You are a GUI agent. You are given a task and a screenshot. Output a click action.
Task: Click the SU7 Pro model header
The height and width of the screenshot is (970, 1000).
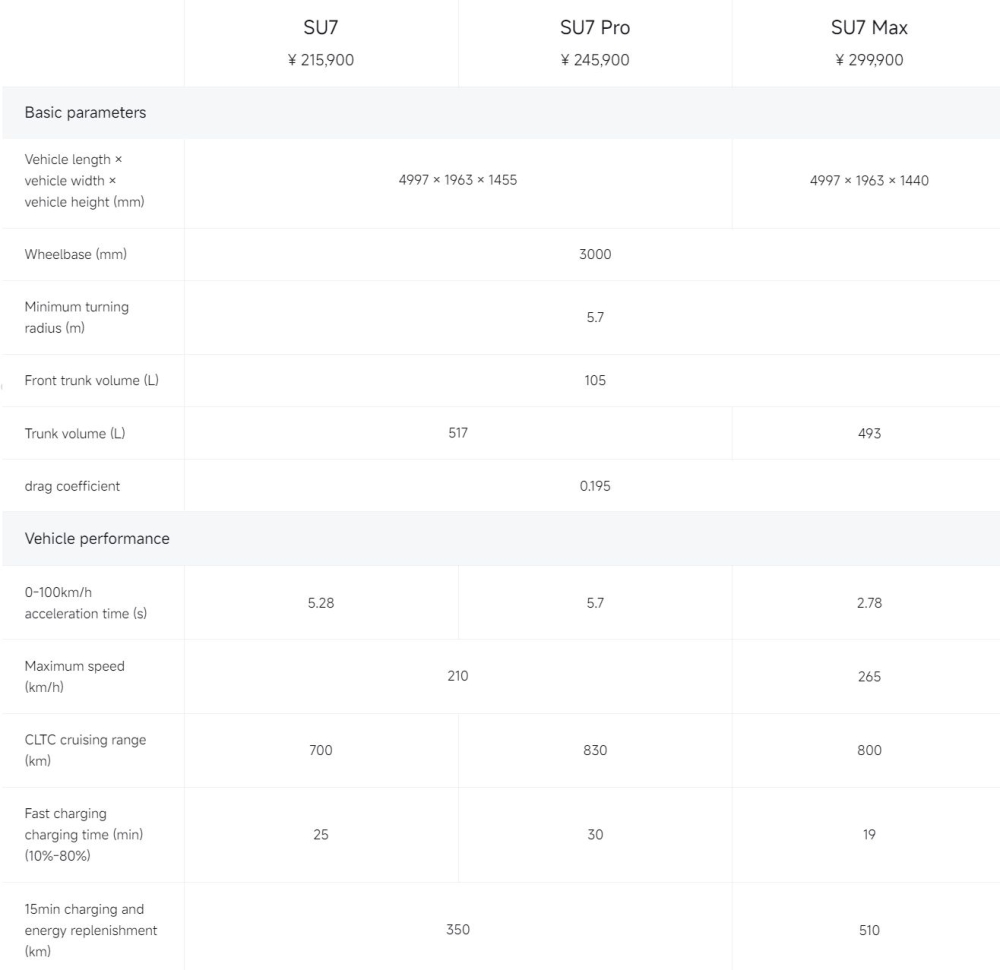coord(595,28)
